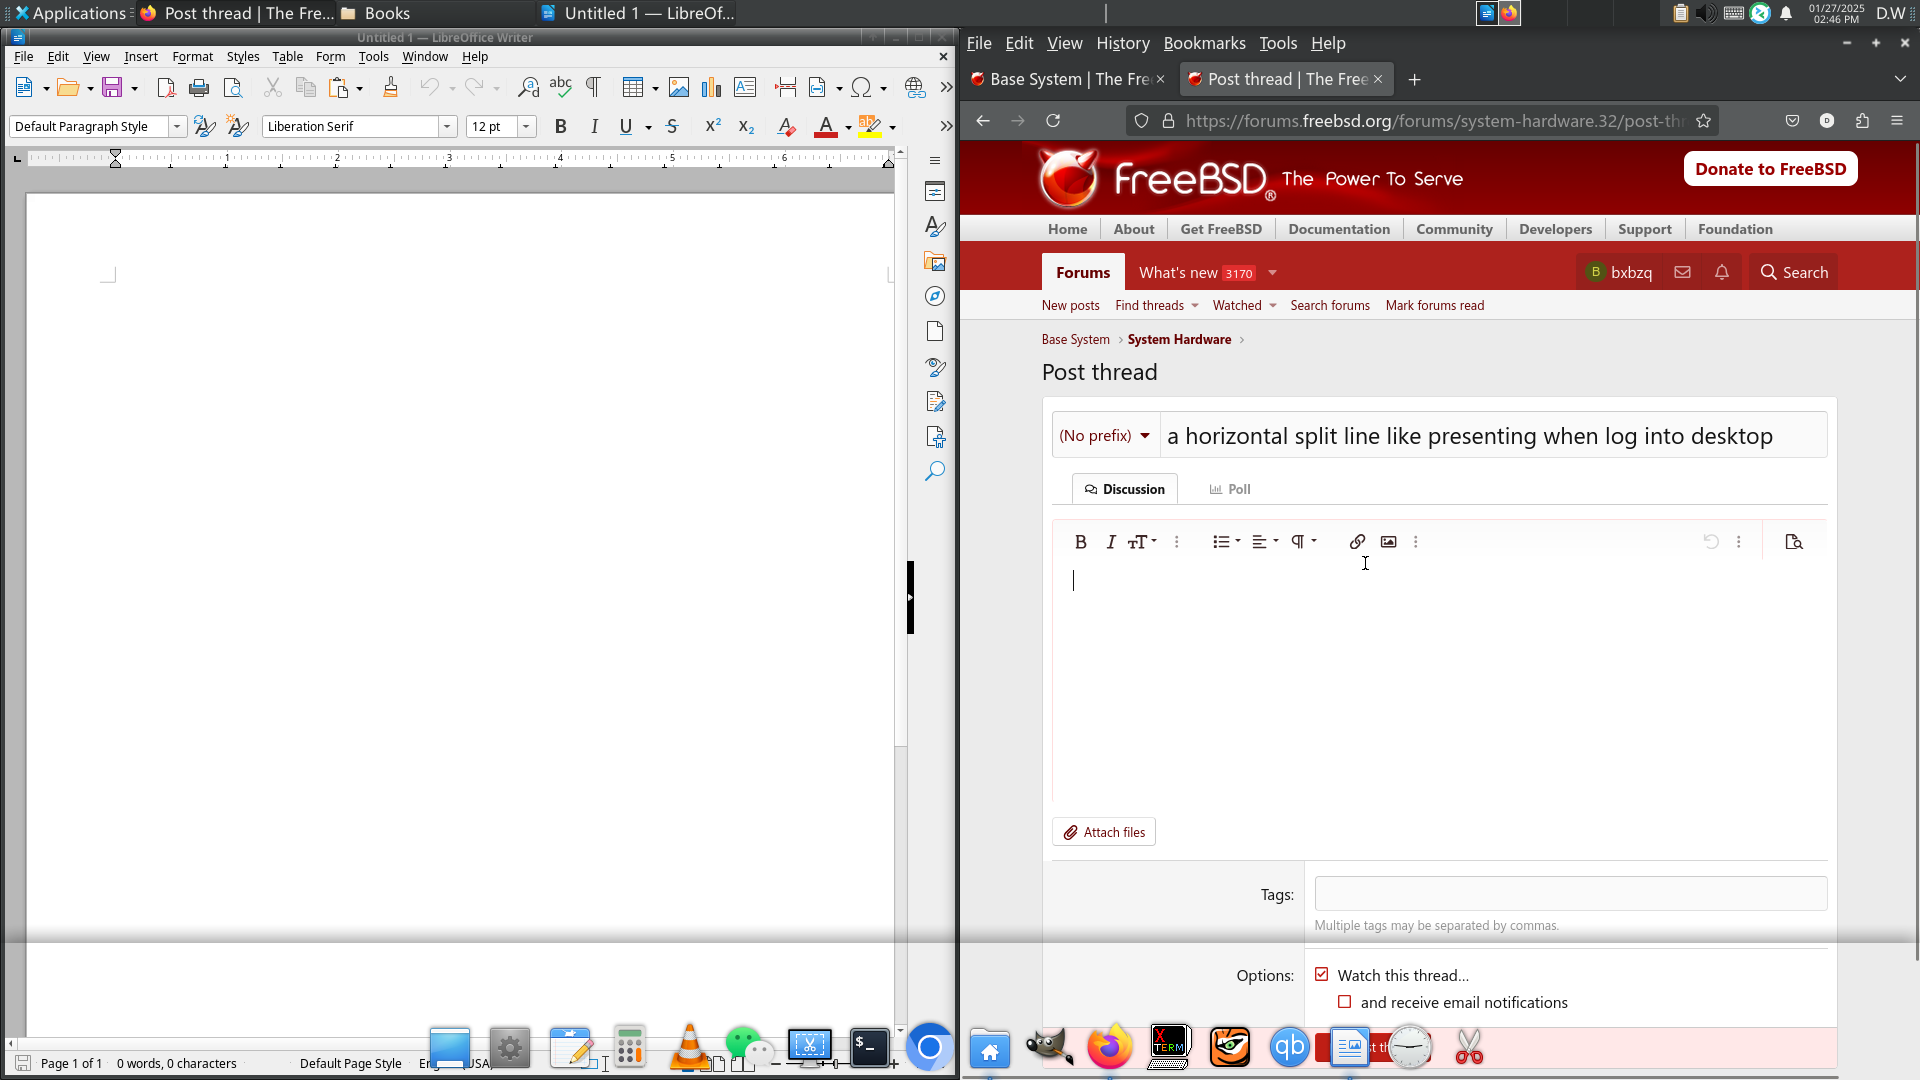Click the Insert Image toolbar icon

679,88
